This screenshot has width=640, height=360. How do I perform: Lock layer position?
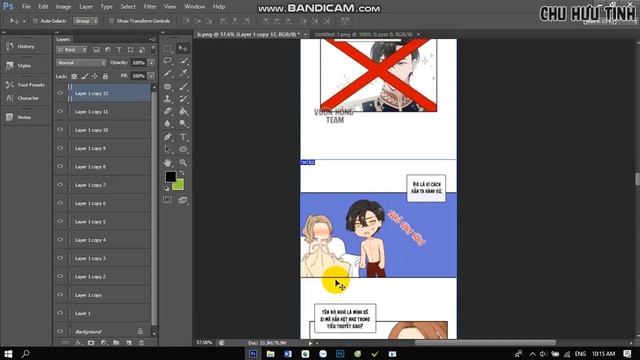point(95,76)
